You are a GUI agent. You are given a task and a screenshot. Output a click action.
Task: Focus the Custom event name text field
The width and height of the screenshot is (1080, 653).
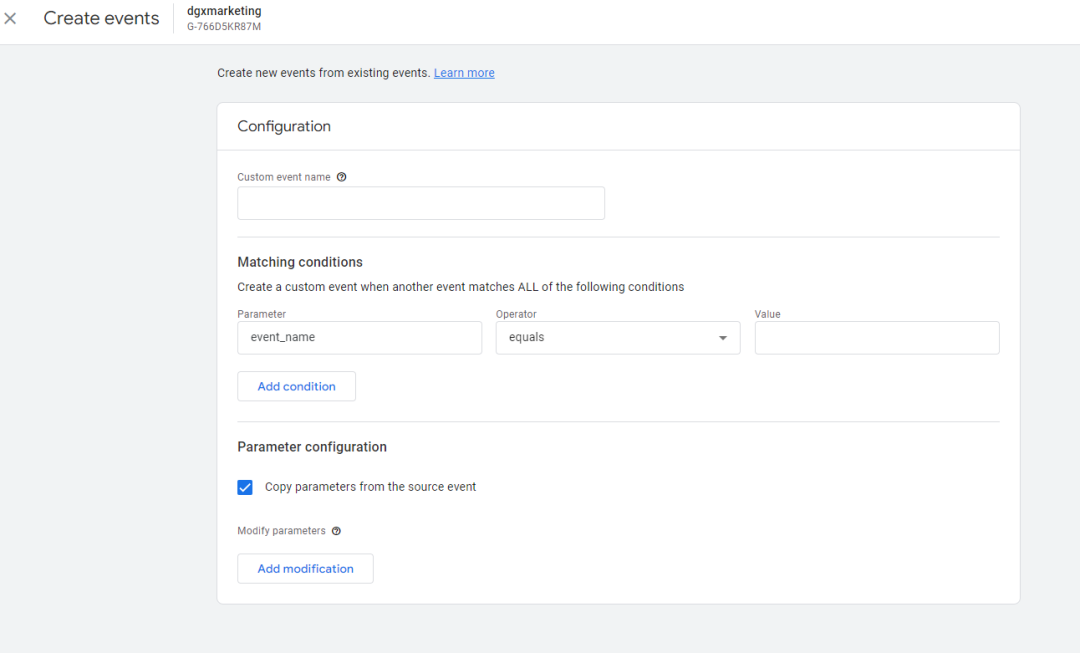click(420, 203)
